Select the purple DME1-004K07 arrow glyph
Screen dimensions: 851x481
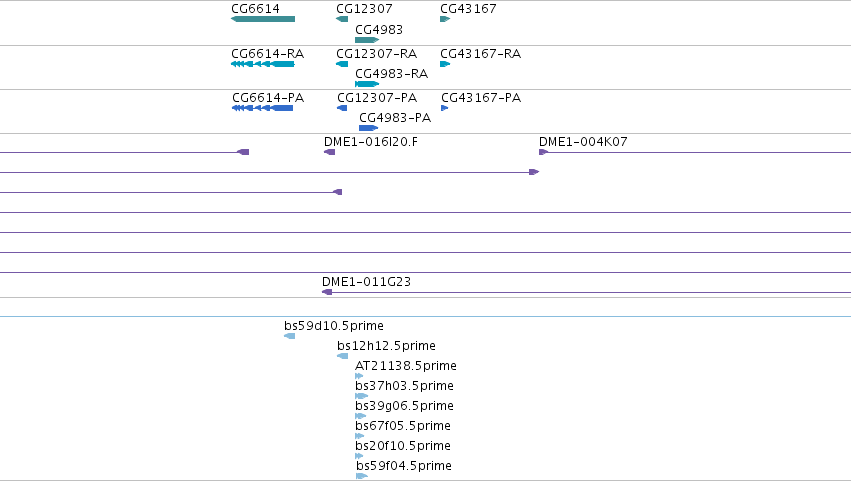(x=543, y=152)
